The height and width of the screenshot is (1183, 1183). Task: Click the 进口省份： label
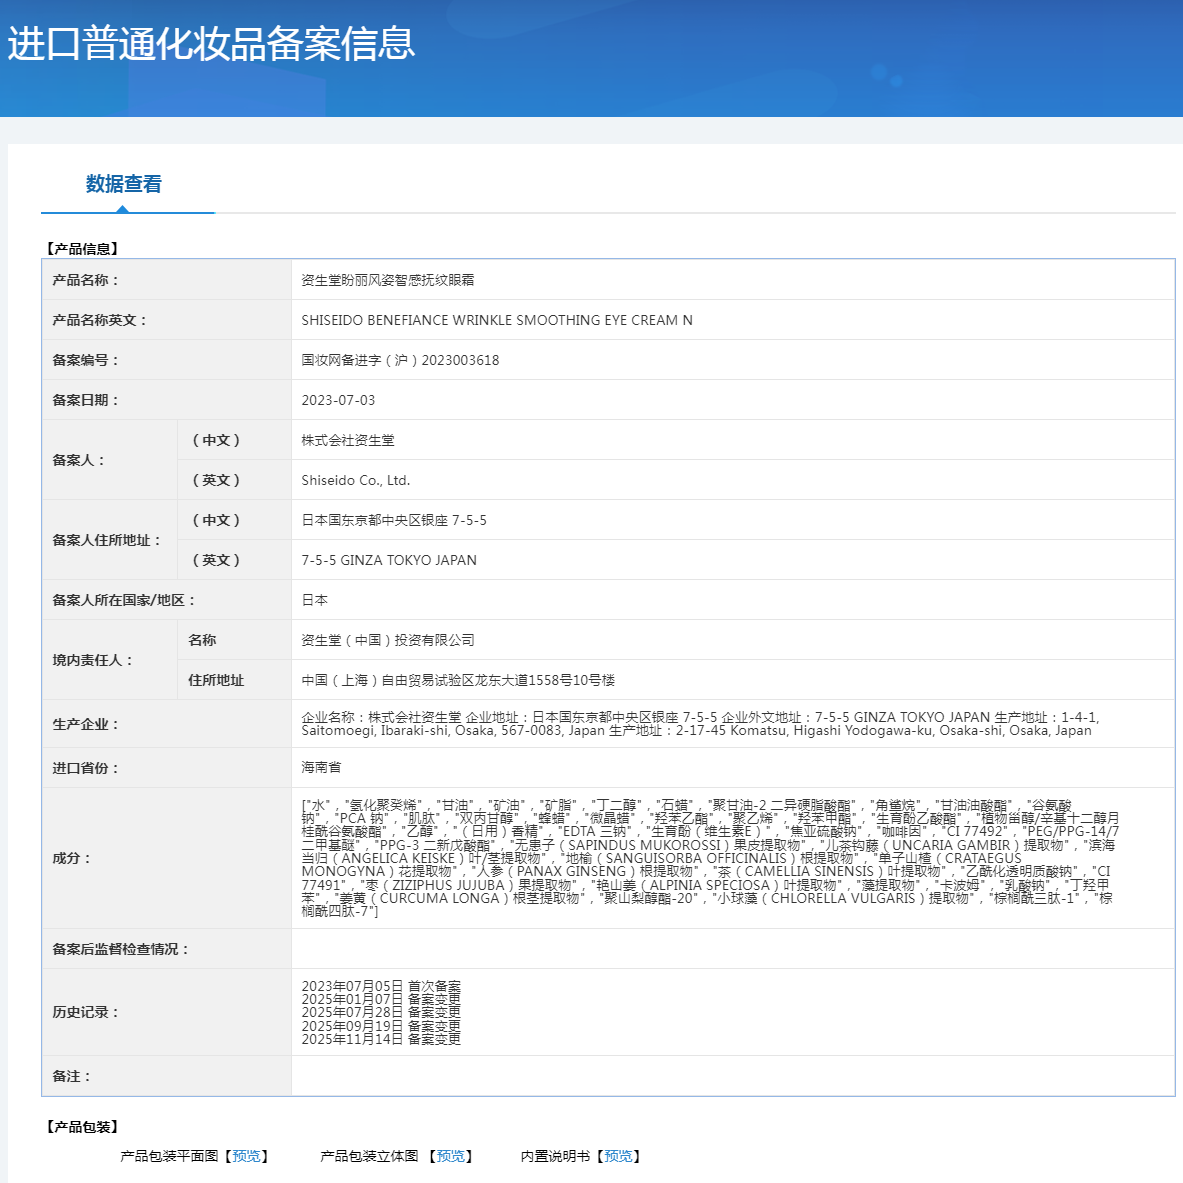coord(86,767)
